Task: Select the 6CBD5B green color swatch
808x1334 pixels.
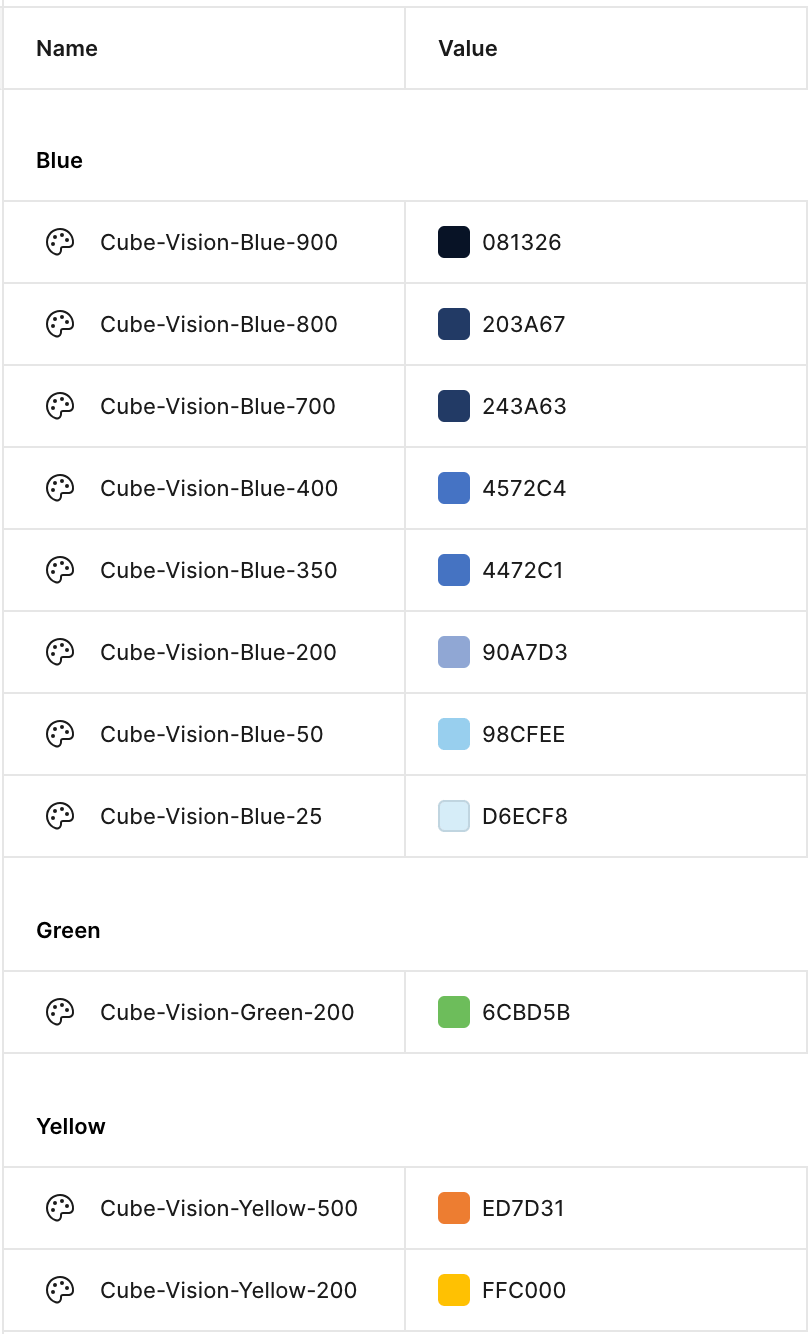Action: coord(454,1012)
